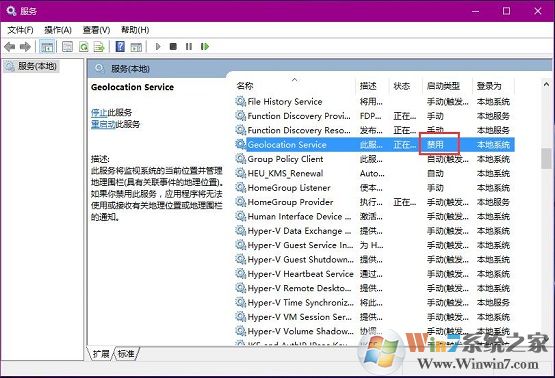The height and width of the screenshot is (378, 555).
Task: Select HomeGroup Provider row
Action: [374, 202]
